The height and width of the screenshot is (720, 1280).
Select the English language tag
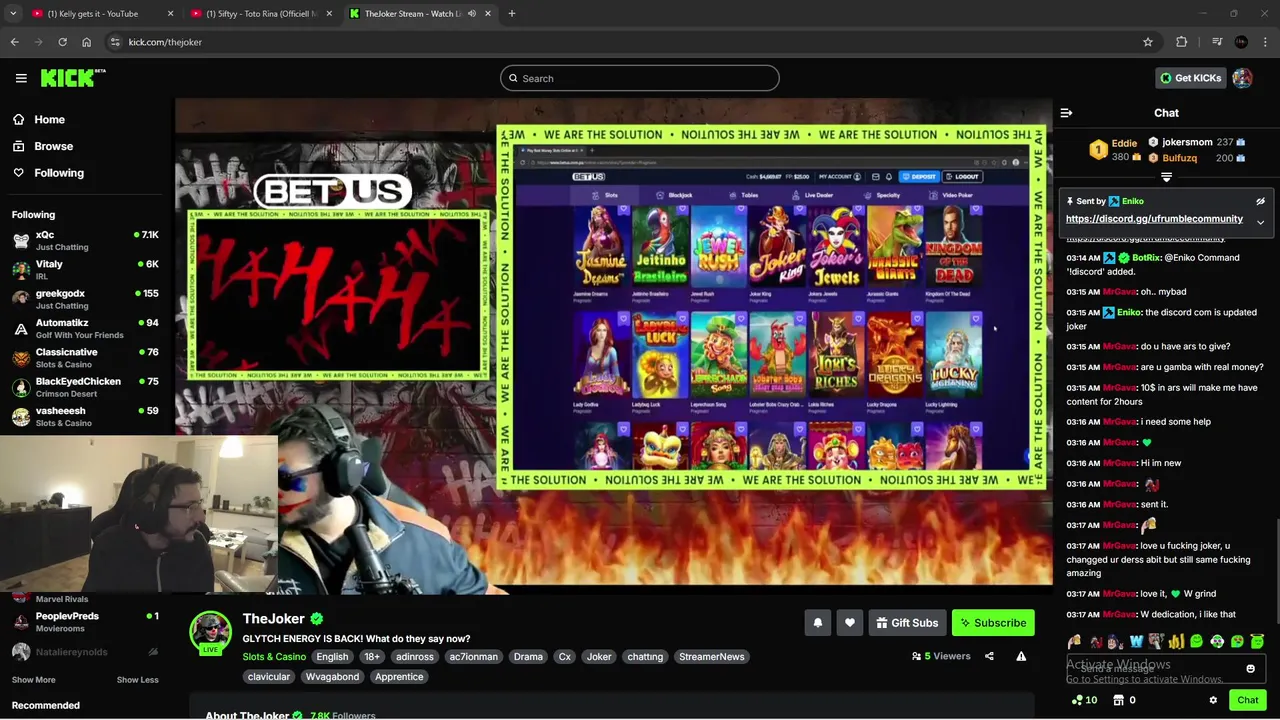(332, 657)
